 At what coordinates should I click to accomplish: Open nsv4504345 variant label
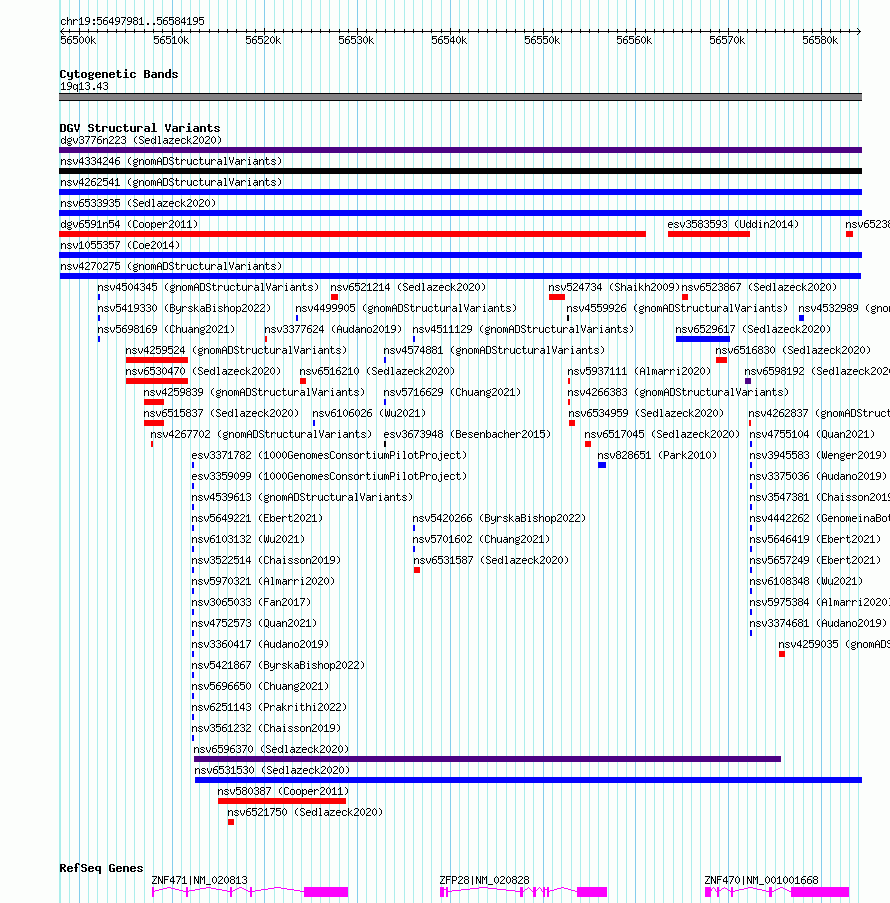point(208,287)
